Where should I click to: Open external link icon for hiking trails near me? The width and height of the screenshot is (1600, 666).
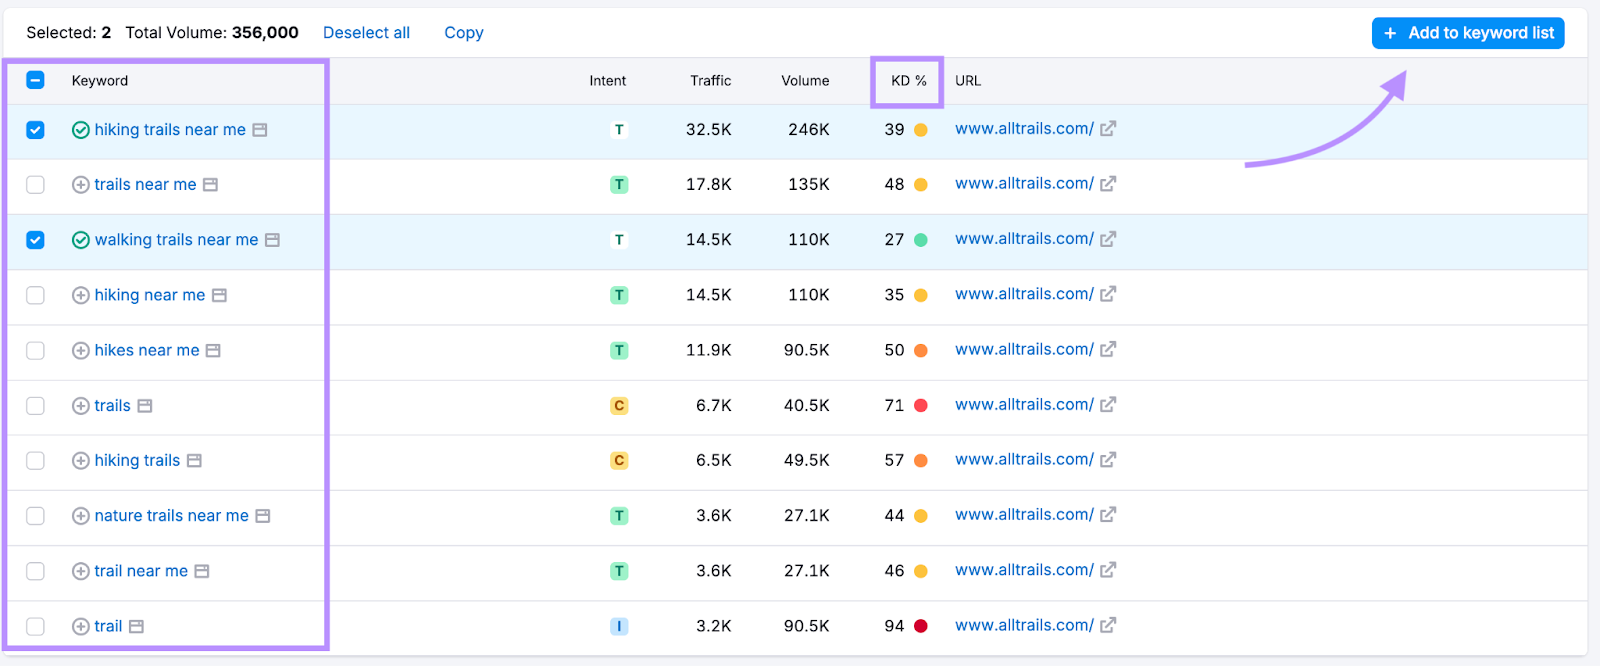click(1108, 129)
